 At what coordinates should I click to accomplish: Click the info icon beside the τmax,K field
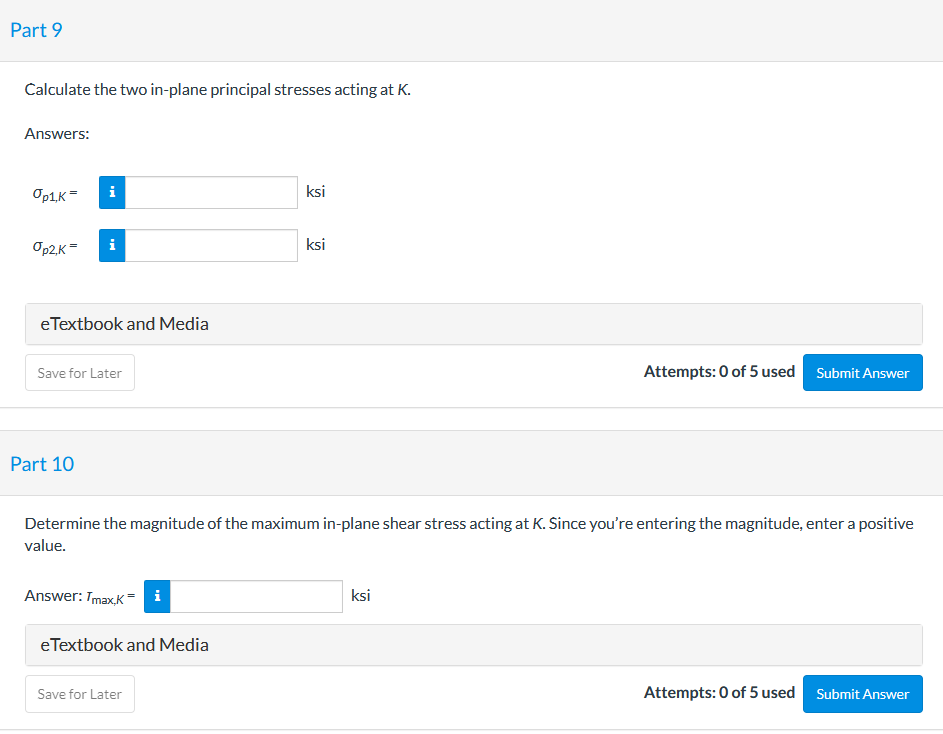(158, 596)
